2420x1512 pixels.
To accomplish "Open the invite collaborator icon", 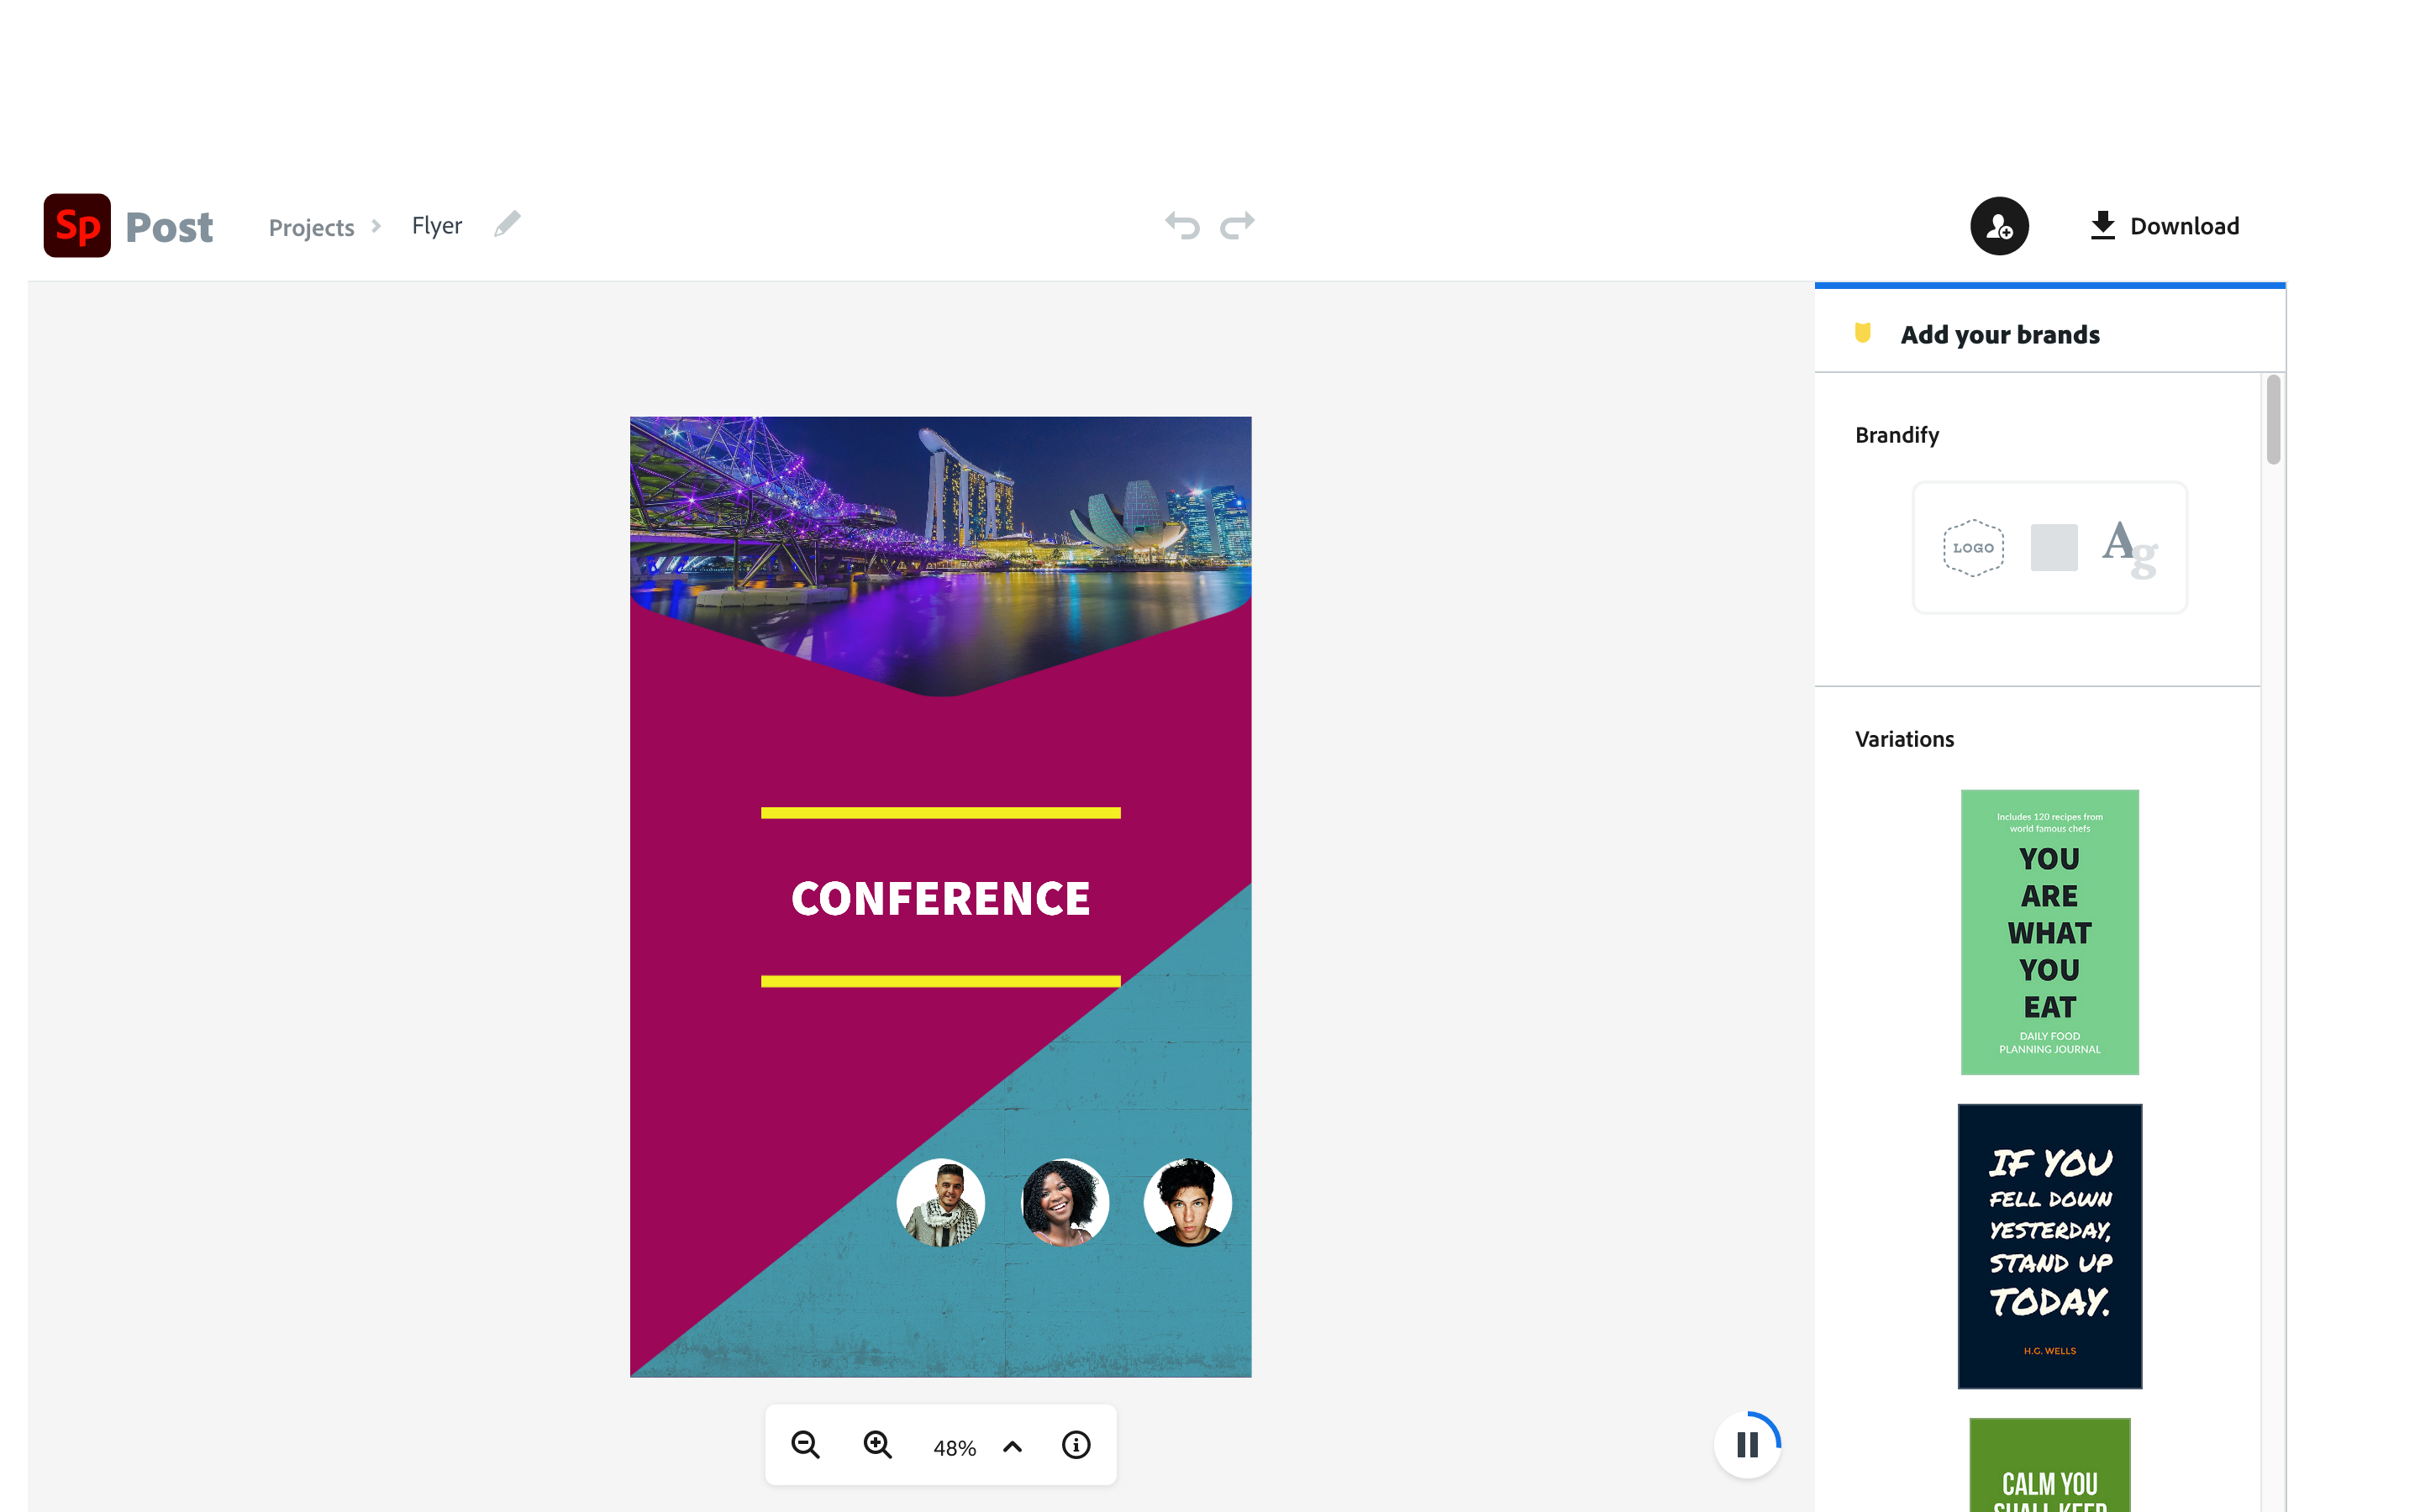I will pos(1998,227).
